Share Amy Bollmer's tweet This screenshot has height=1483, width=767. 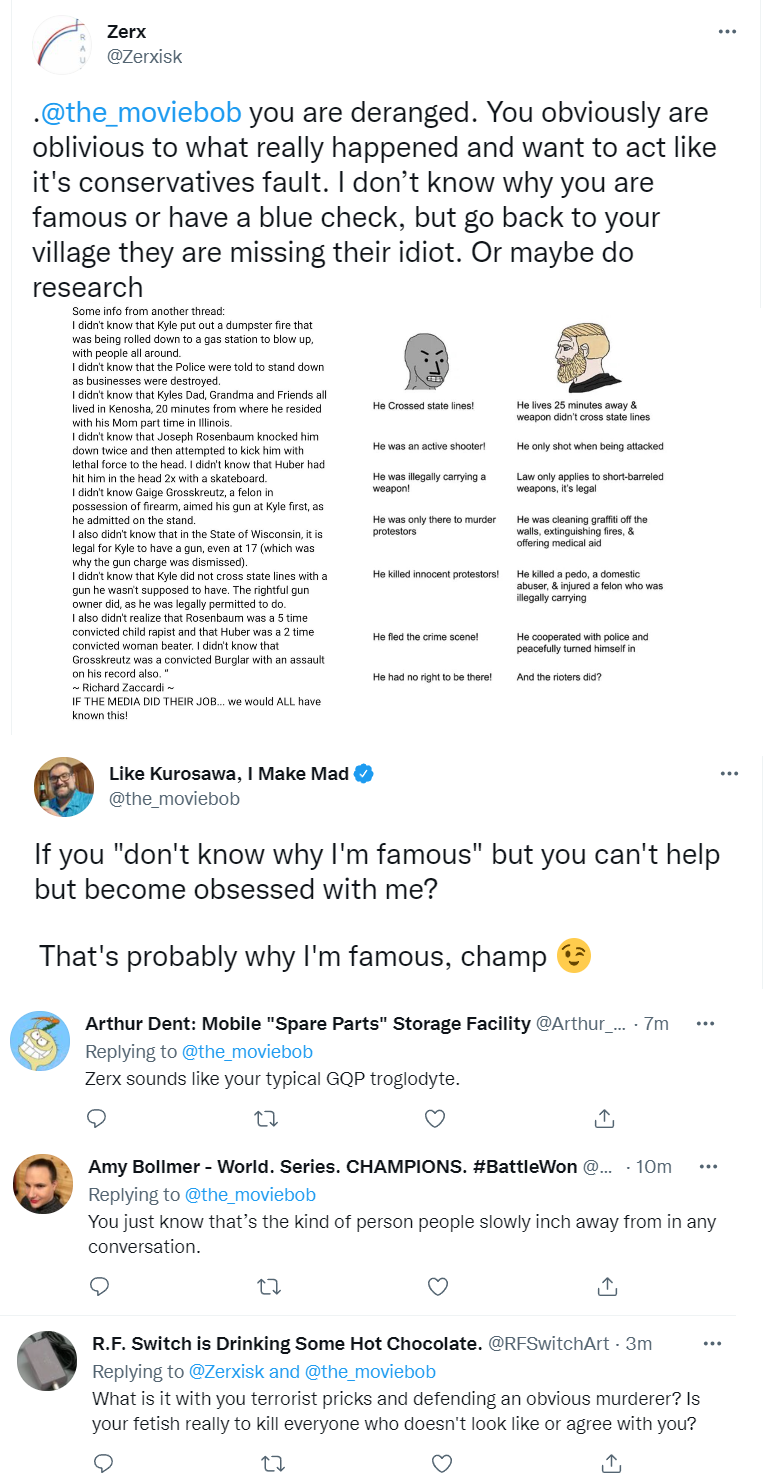[606, 1285]
